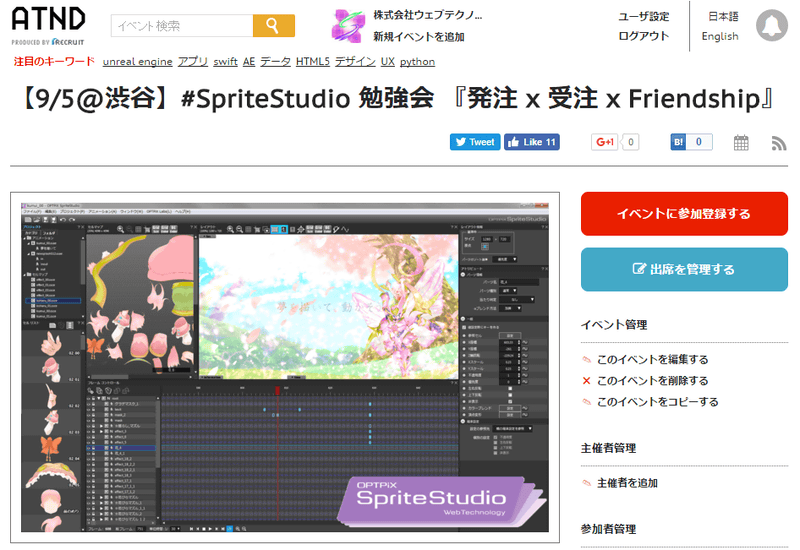Screen dimensions: 800x550
Task: Select keyword unreal engine
Action: (x=137, y=62)
